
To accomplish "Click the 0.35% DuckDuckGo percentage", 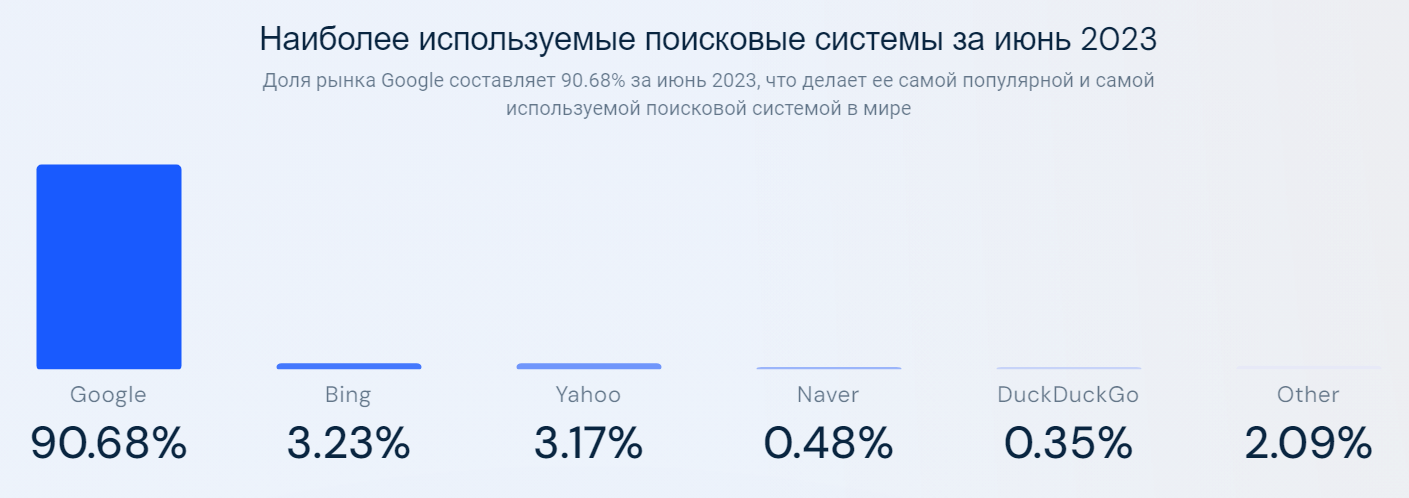I will tap(1069, 444).
